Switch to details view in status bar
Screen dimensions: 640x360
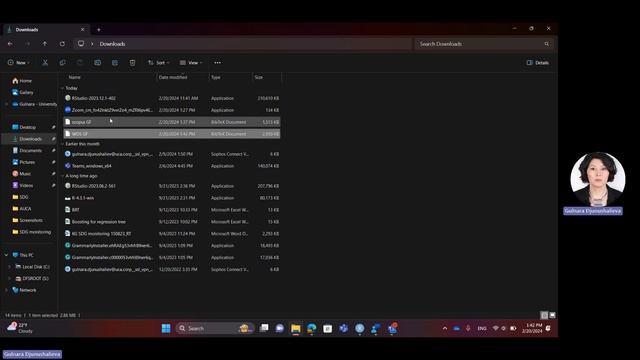pos(544,315)
